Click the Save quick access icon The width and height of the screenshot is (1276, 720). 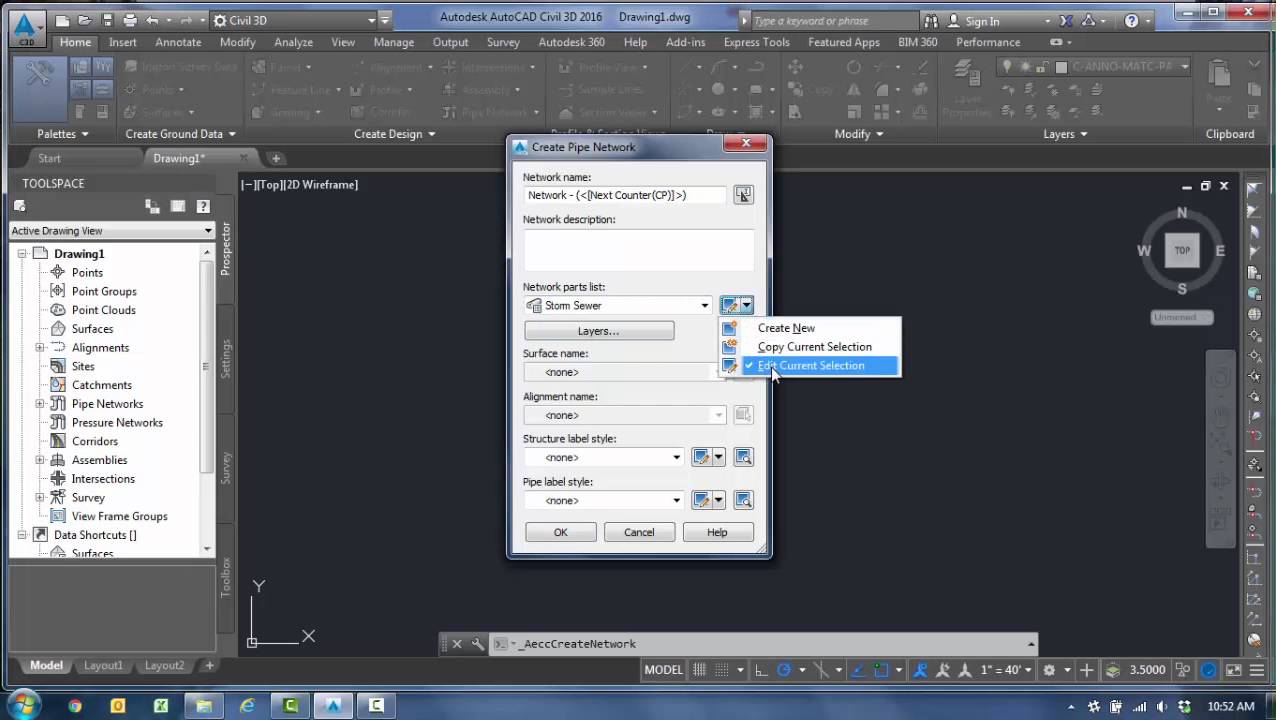coord(107,20)
